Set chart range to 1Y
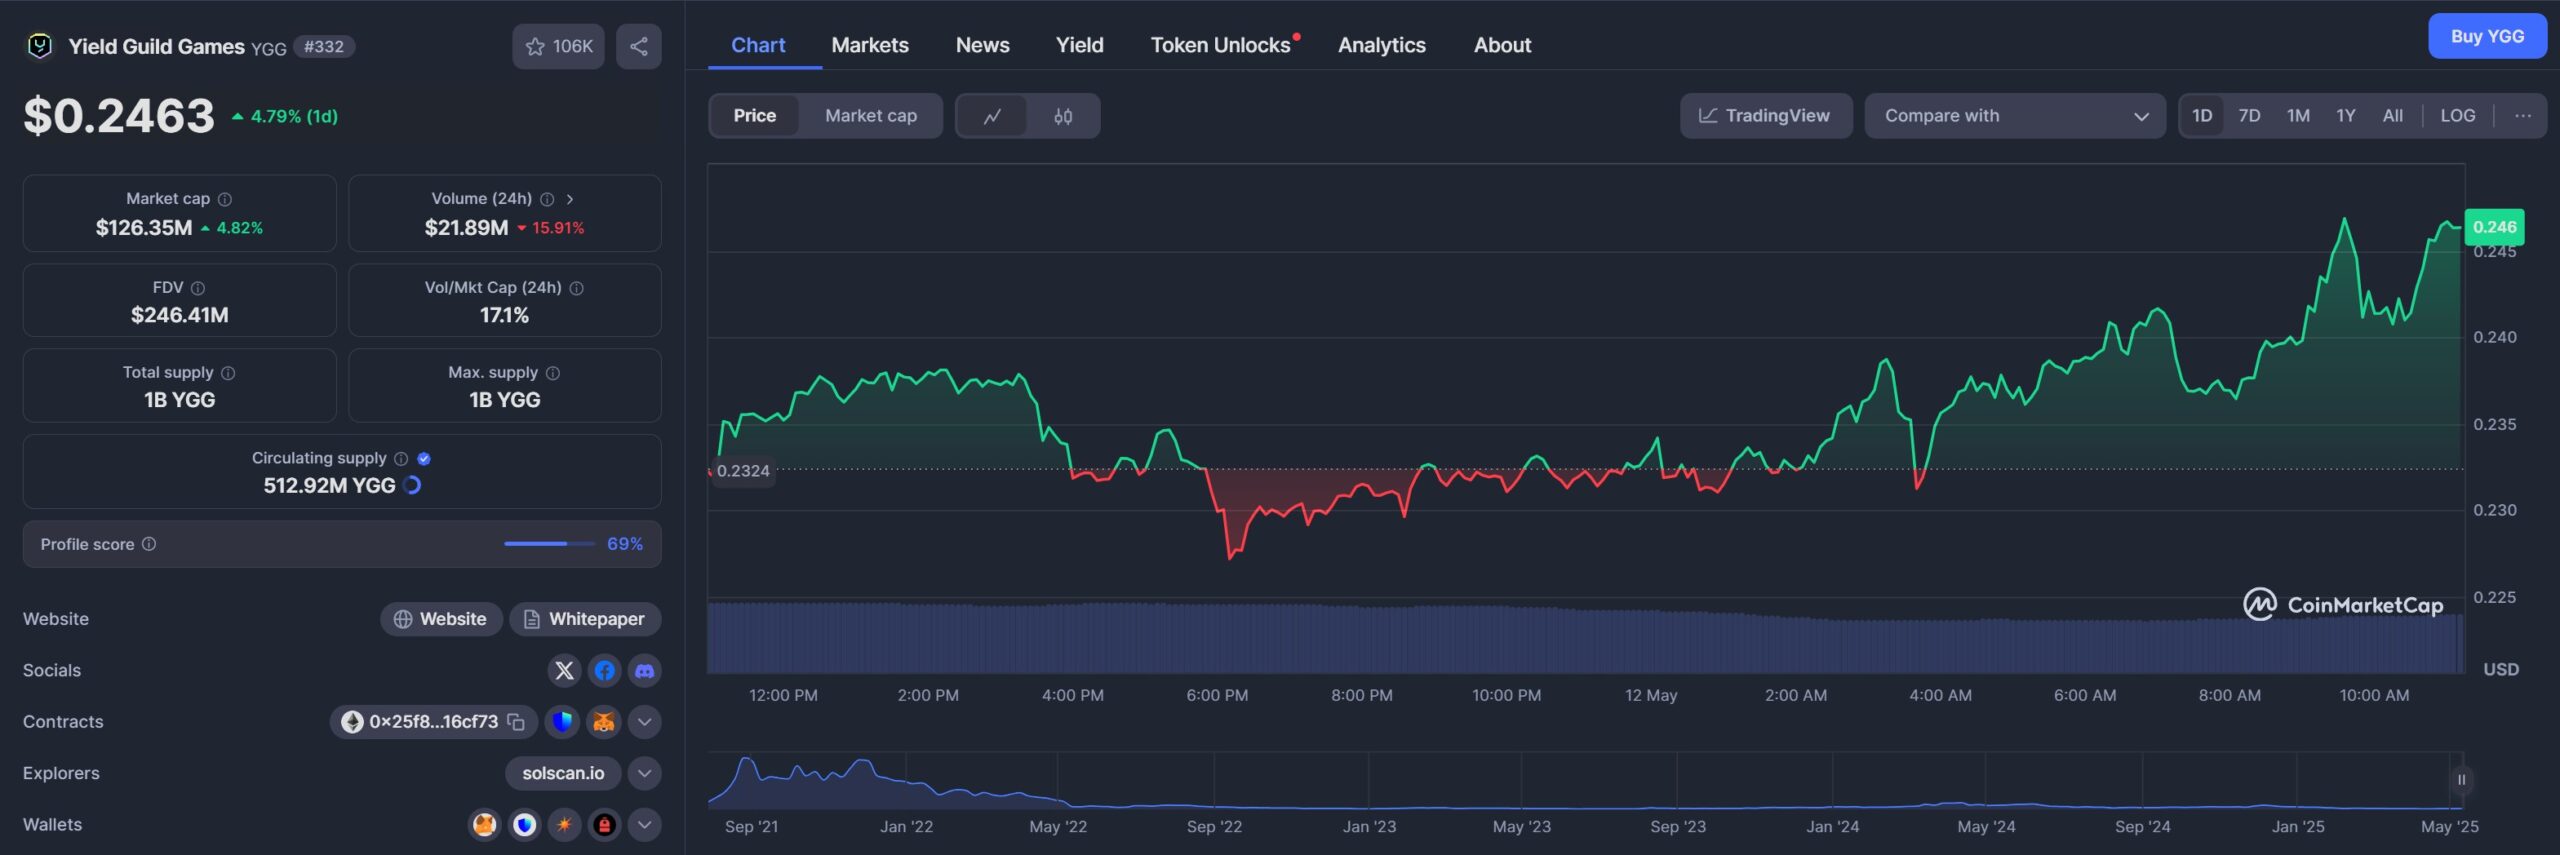Screen dimensions: 2560x855 [2346, 116]
